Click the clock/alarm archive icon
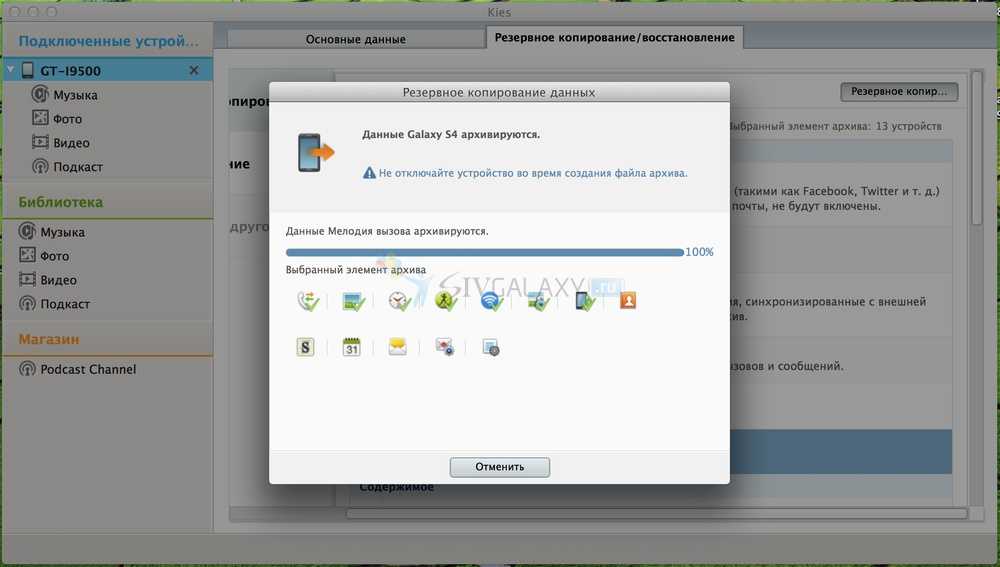This screenshot has width=1000, height=567. (399, 300)
